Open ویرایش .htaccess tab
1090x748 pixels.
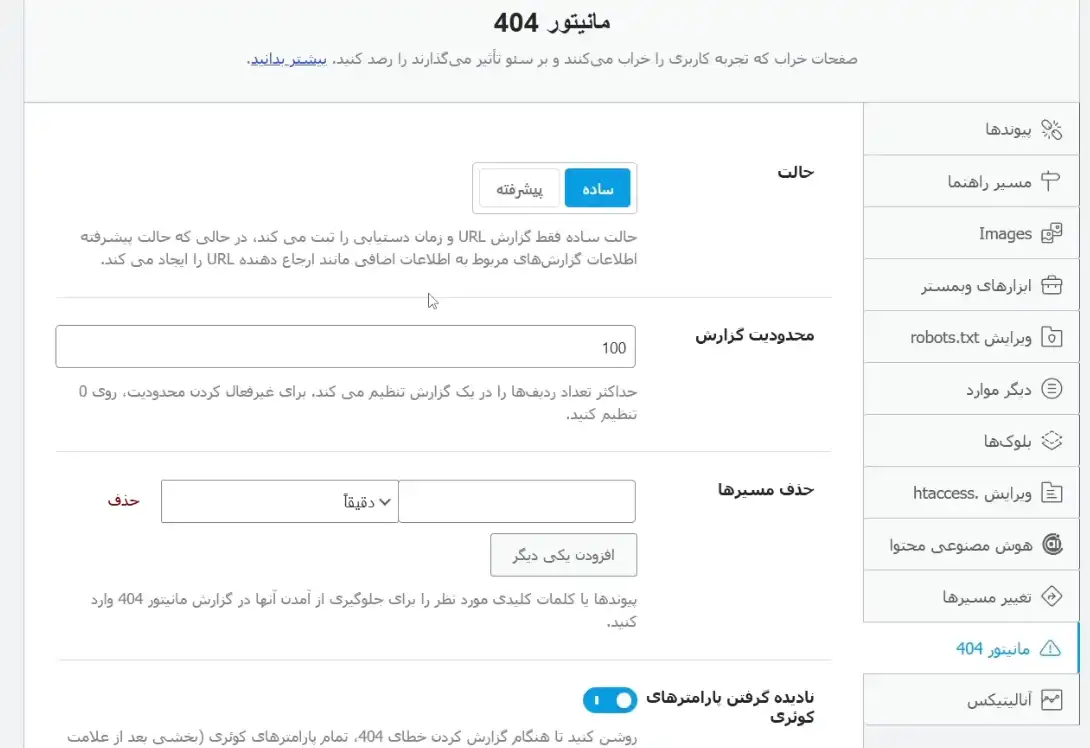971,493
